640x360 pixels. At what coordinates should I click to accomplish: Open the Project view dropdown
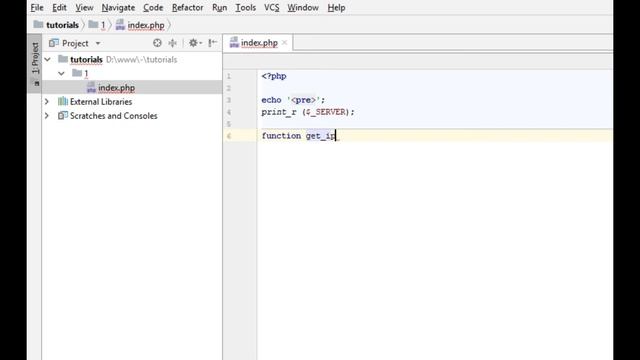[x=98, y=43]
